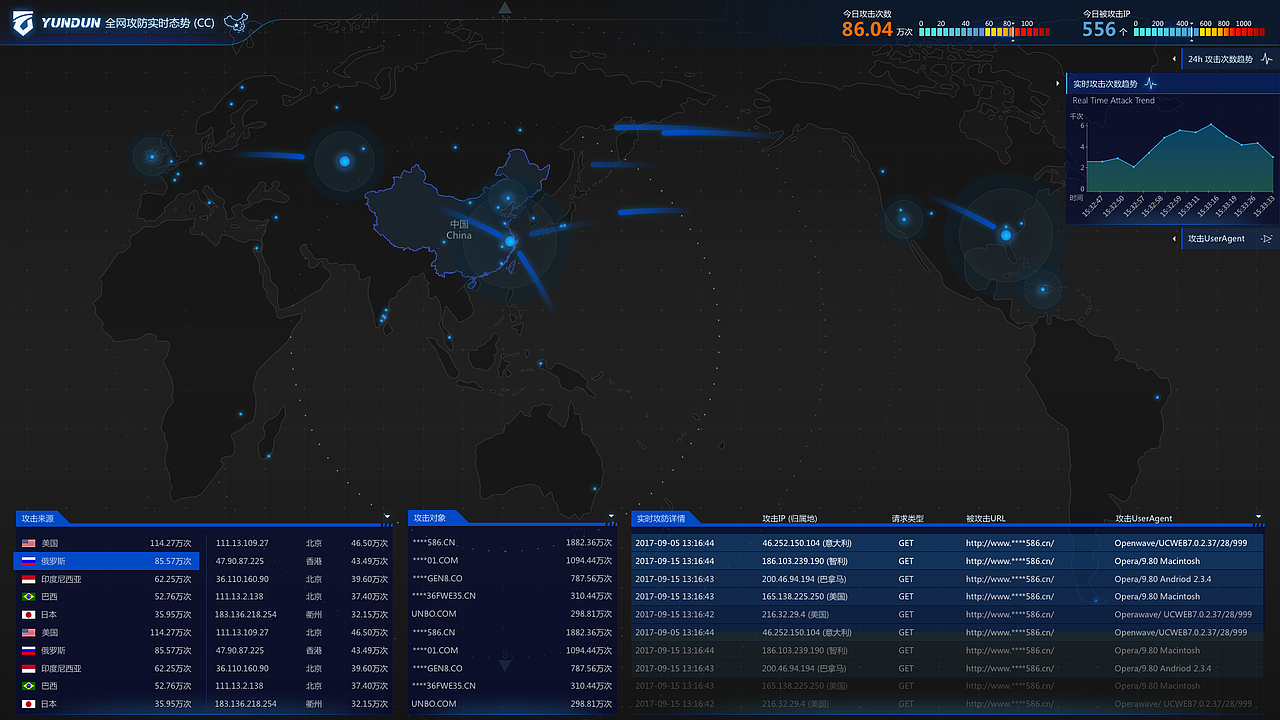The image size is (1280, 720).
Task: Select the highlighted 俄罗斯 85.57万次 row
Action: click(106, 561)
